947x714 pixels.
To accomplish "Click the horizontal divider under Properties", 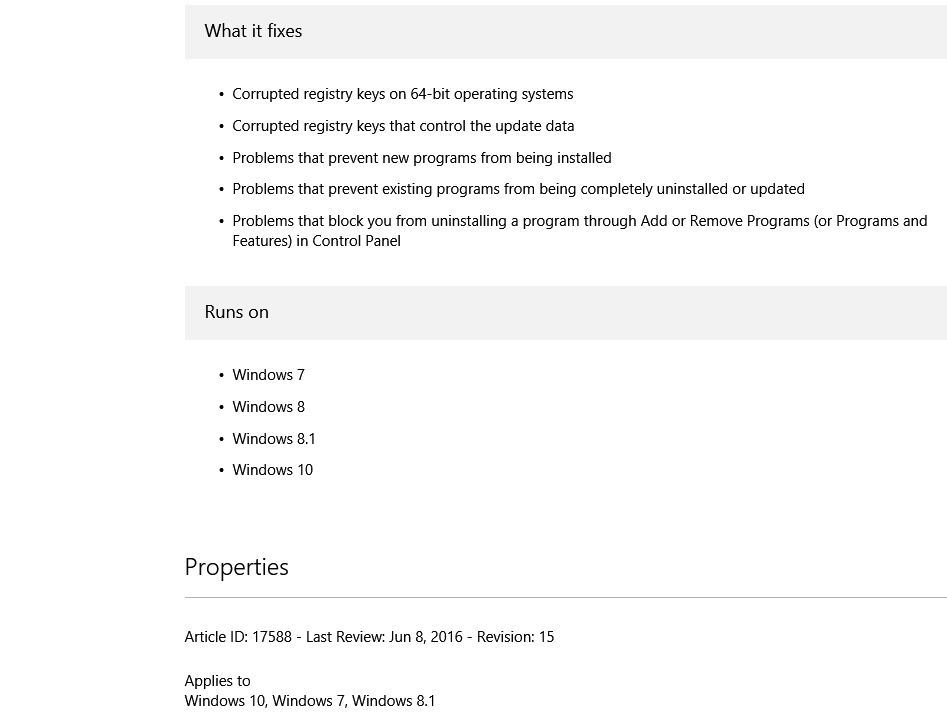I will pyautogui.click(x=565, y=597).
